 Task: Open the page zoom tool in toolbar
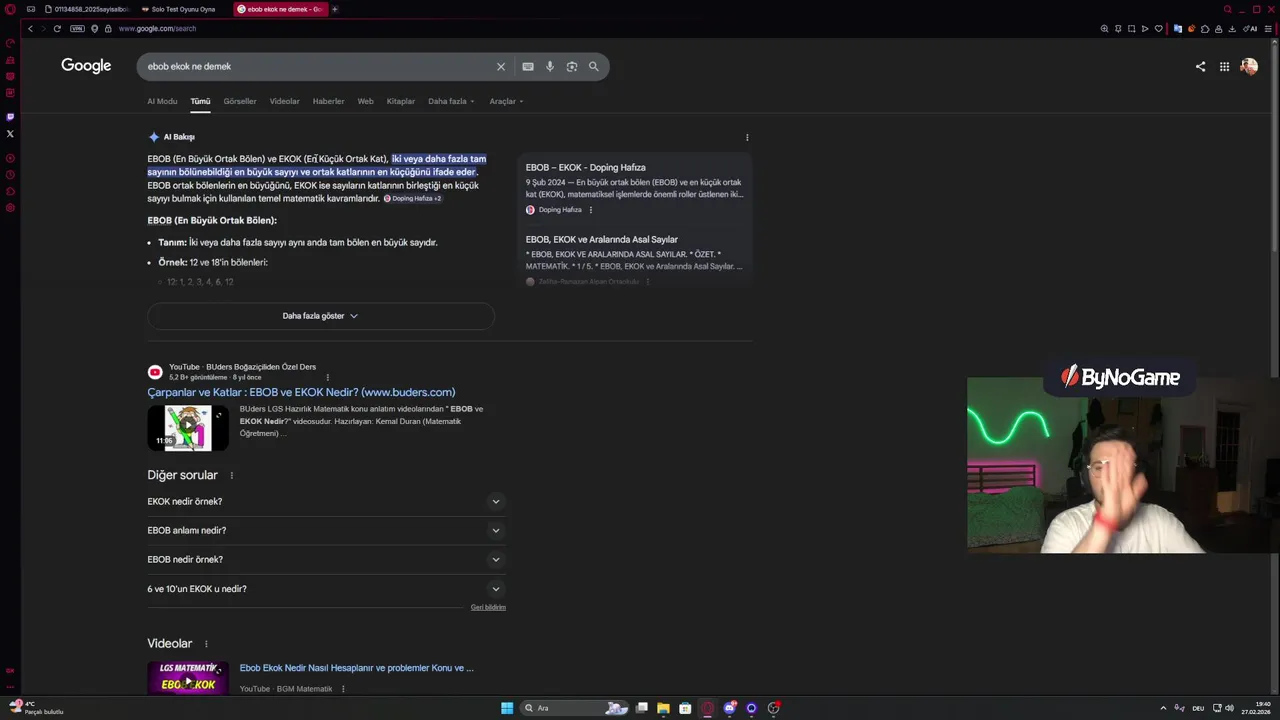tap(1104, 29)
